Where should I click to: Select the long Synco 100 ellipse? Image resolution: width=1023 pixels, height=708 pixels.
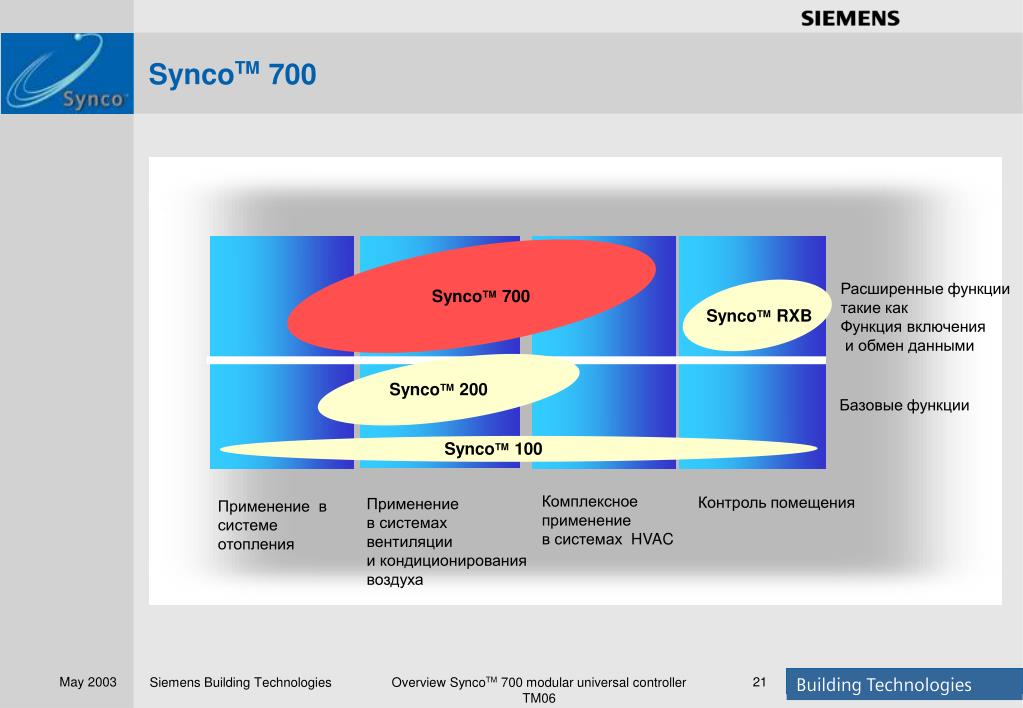click(x=519, y=448)
